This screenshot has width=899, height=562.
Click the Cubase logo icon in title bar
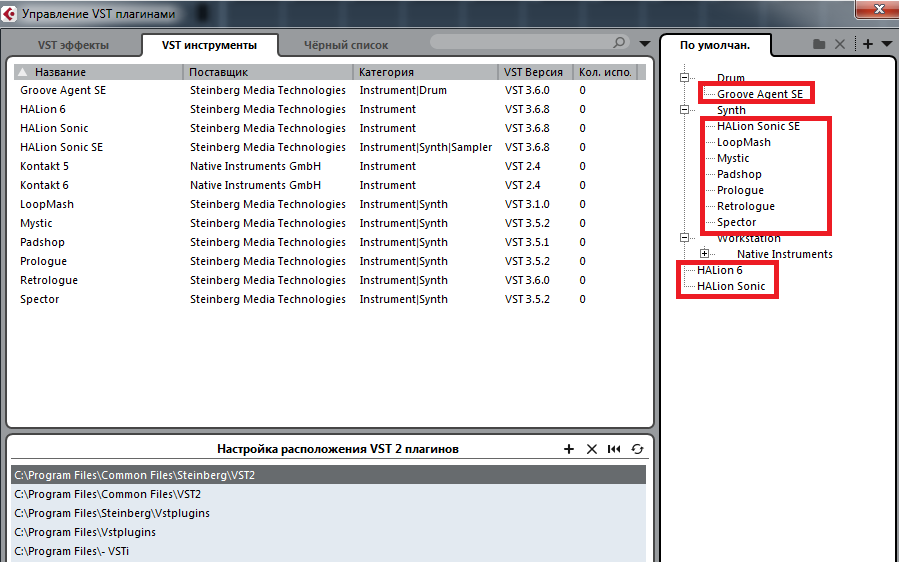9,13
